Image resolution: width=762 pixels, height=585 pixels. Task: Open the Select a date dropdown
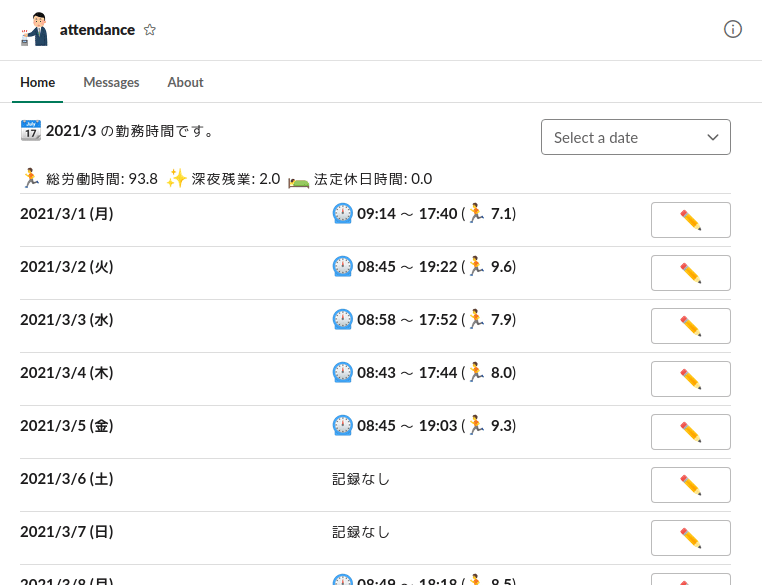(635, 137)
